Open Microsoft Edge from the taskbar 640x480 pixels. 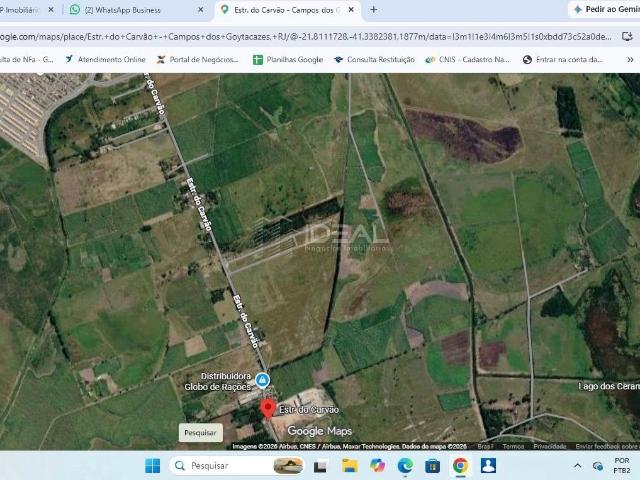pyautogui.click(x=405, y=466)
